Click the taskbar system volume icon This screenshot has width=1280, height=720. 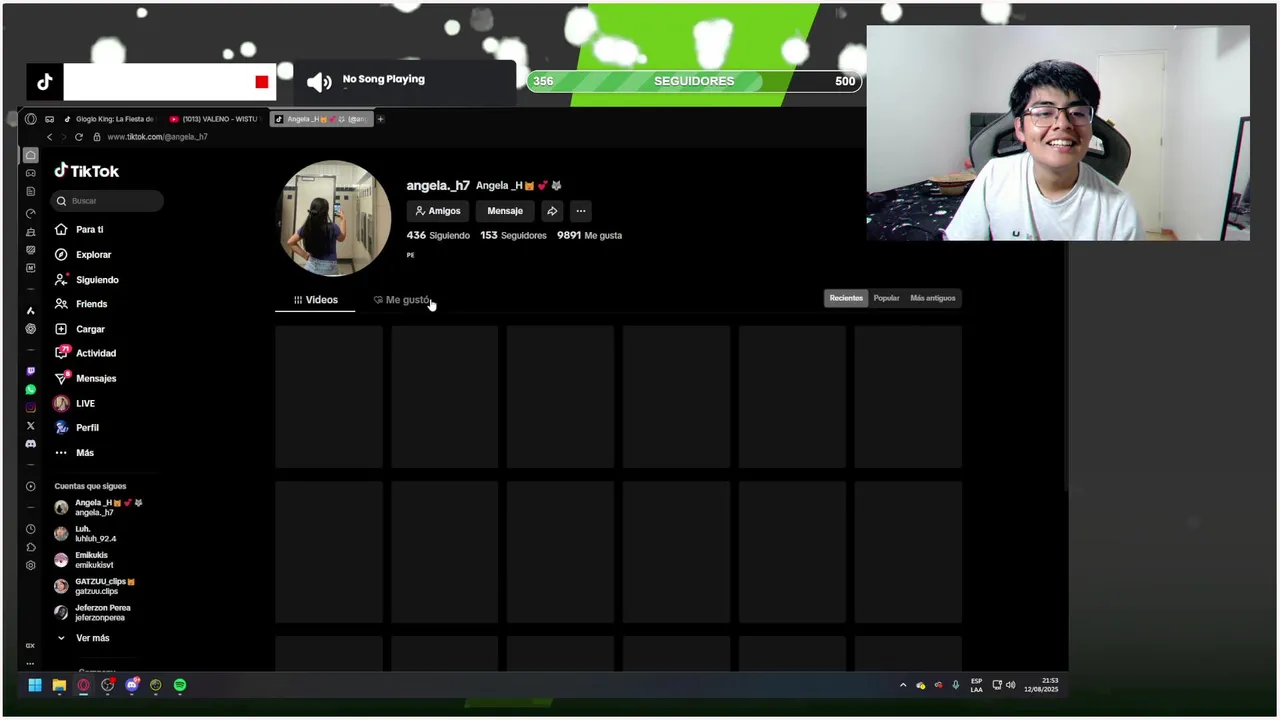tap(1010, 685)
